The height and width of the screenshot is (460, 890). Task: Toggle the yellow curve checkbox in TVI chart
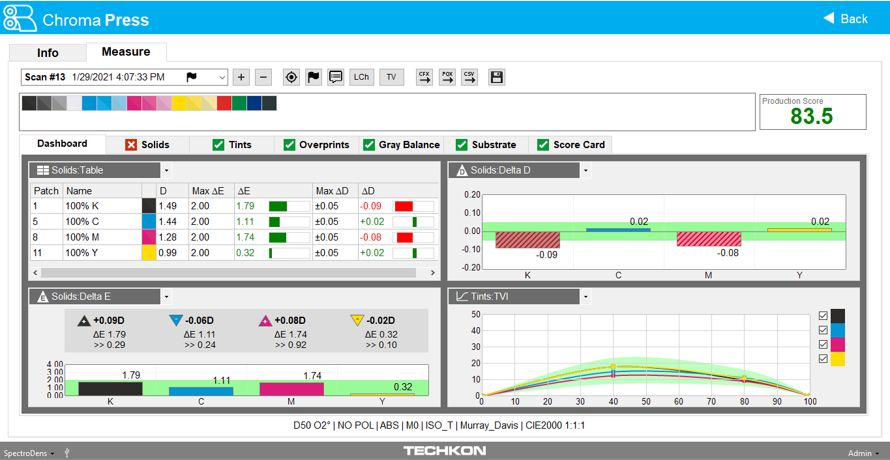click(823, 358)
